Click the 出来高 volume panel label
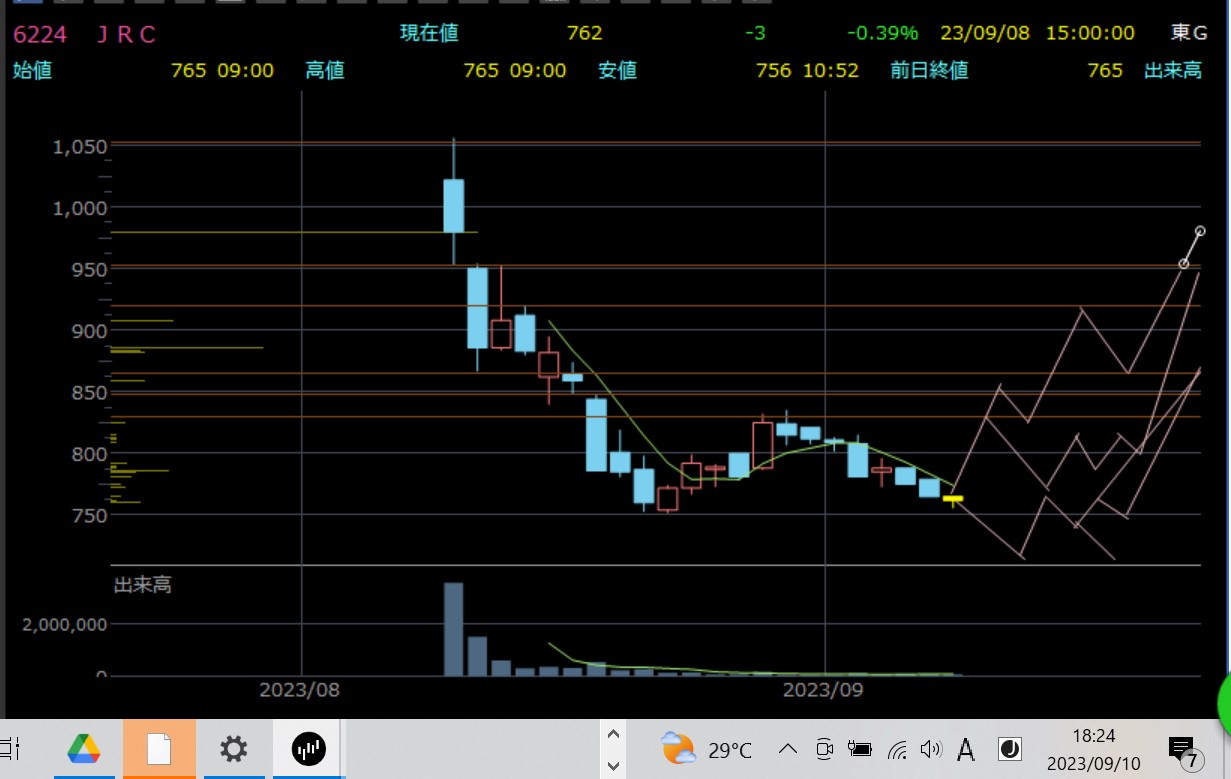Screen dimensions: 1231x779 142,585
